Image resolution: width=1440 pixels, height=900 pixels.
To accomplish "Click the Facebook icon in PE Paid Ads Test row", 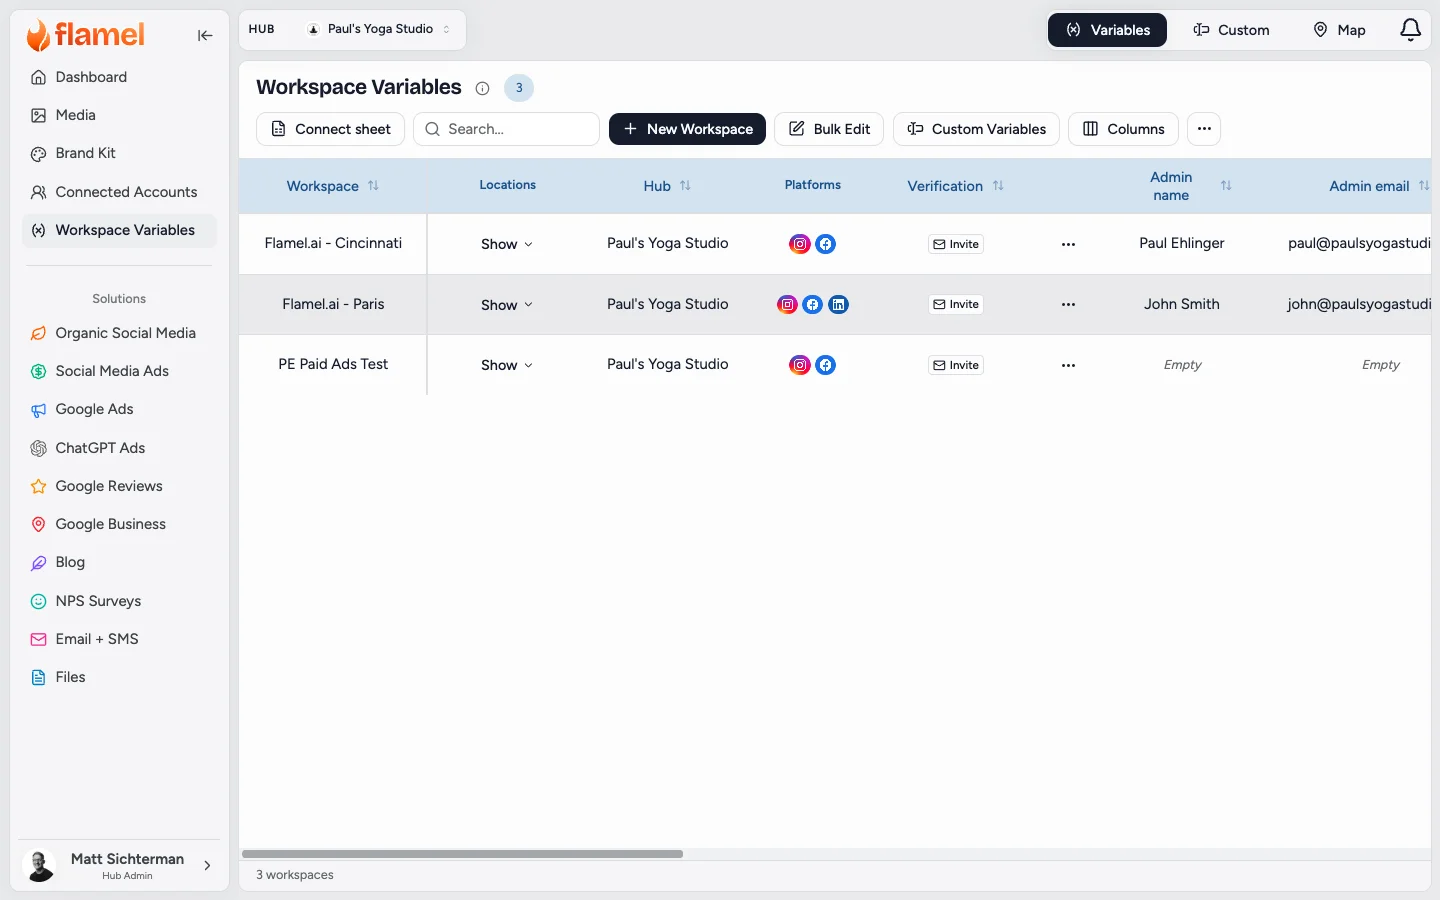I will pyautogui.click(x=825, y=365).
